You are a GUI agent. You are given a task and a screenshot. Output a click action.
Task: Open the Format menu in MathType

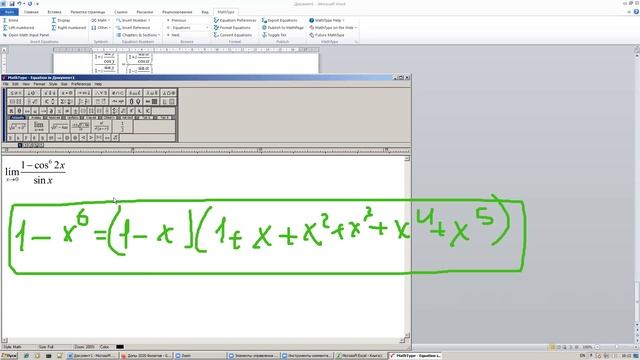39,84
